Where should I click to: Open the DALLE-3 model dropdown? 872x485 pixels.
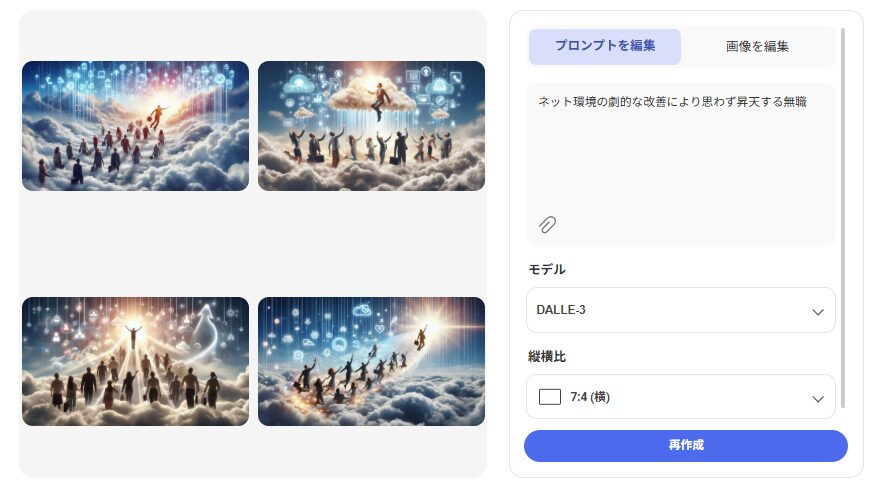[681, 310]
